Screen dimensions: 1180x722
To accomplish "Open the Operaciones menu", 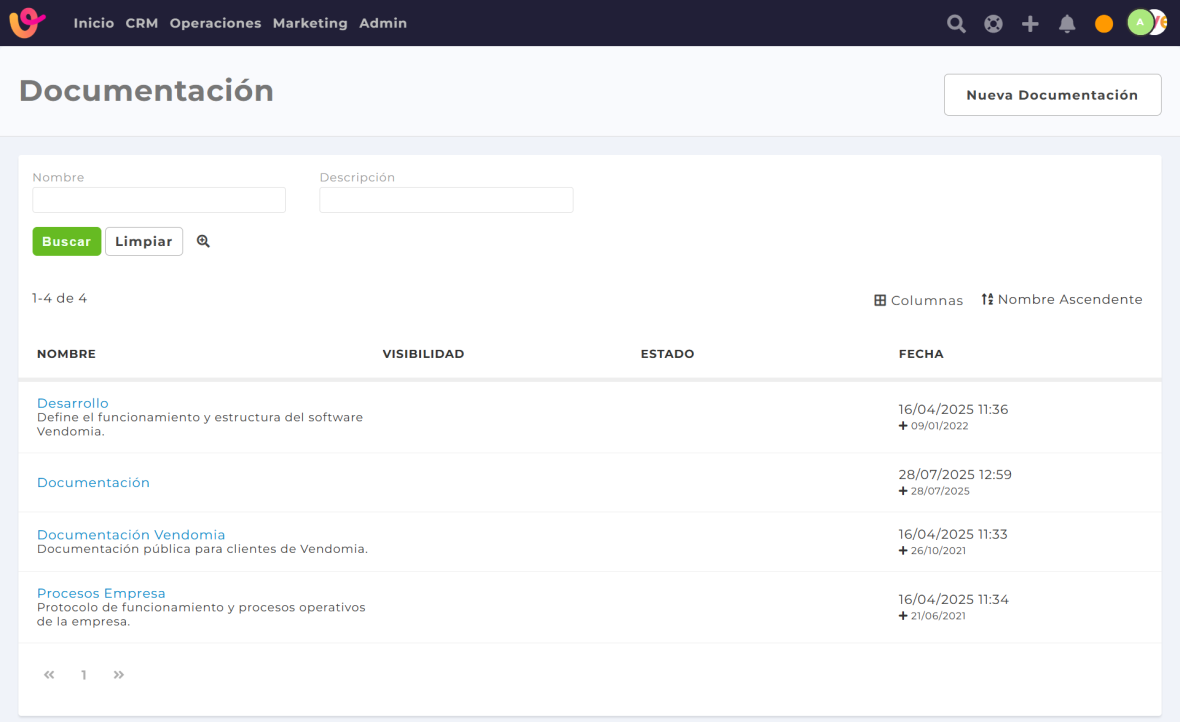I will tap(215, 23).
